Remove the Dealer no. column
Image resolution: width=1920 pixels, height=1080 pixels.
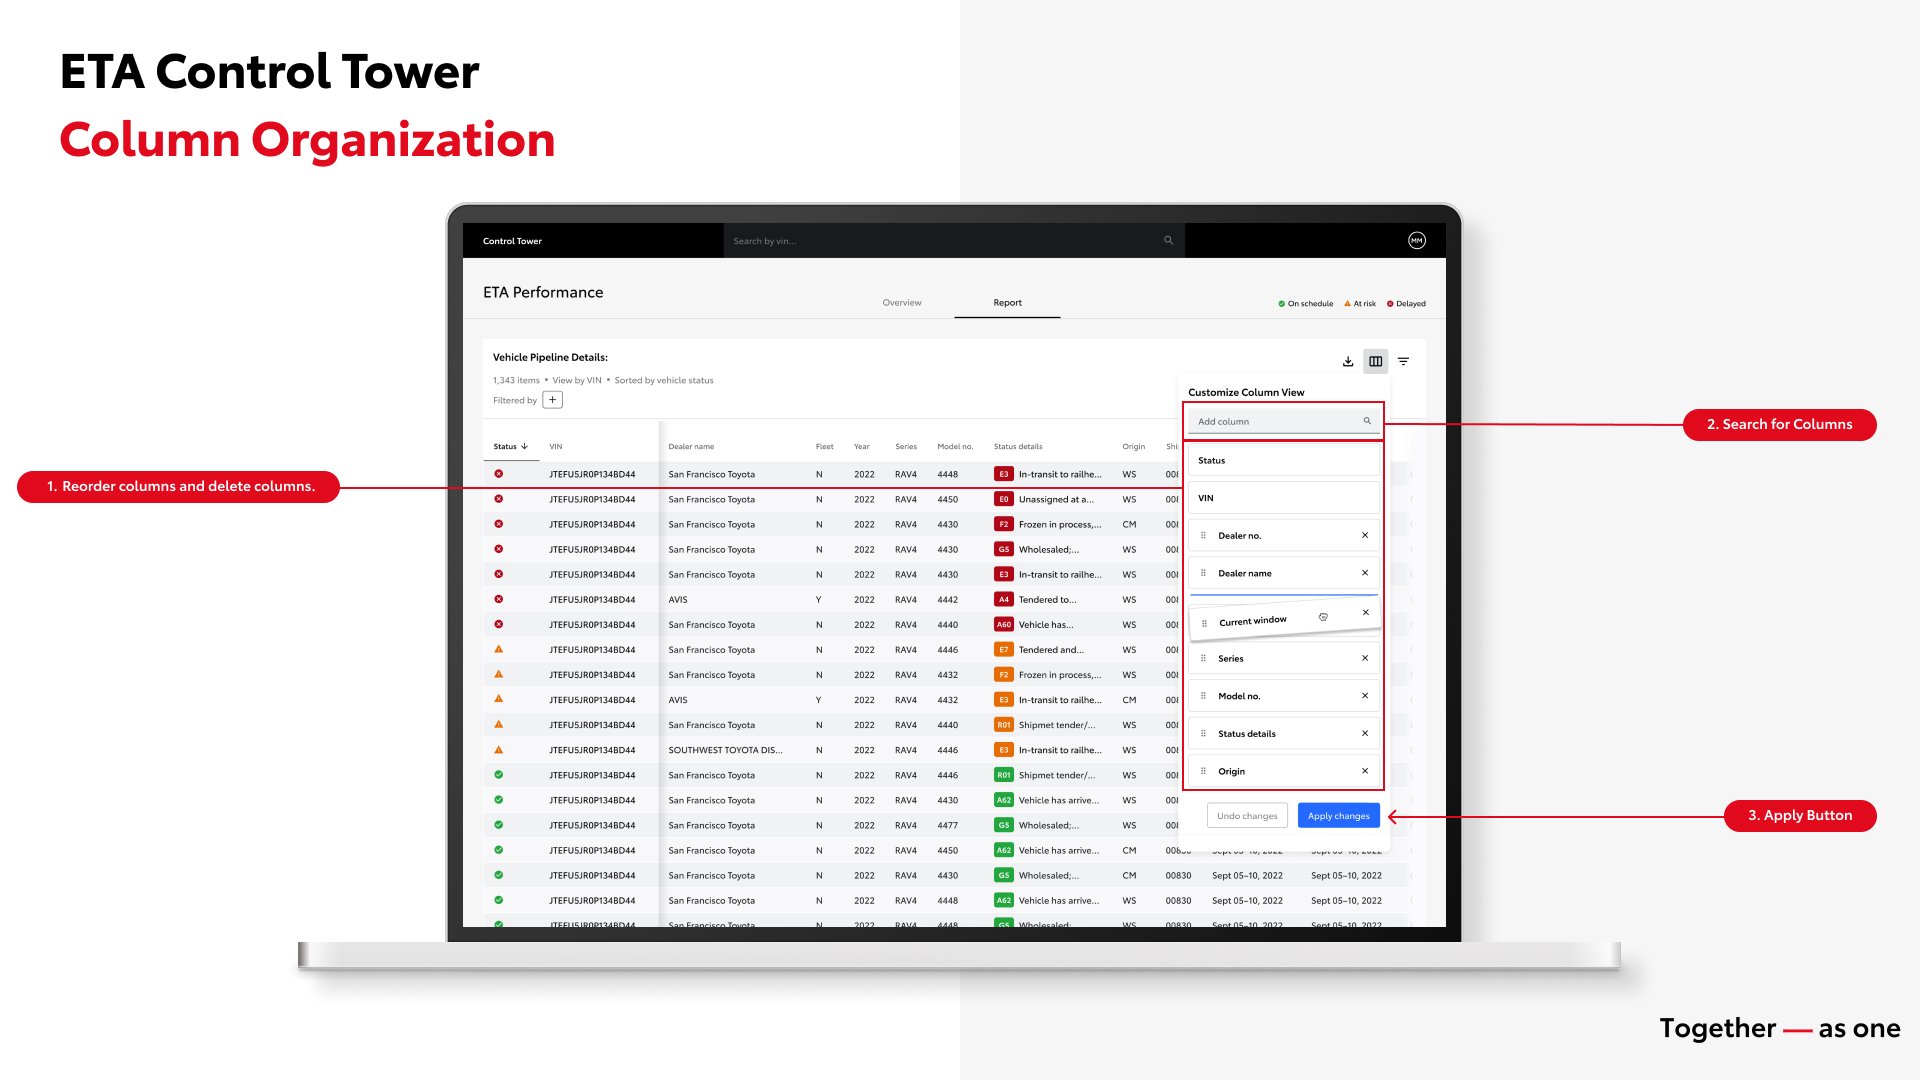(1365, 535)
